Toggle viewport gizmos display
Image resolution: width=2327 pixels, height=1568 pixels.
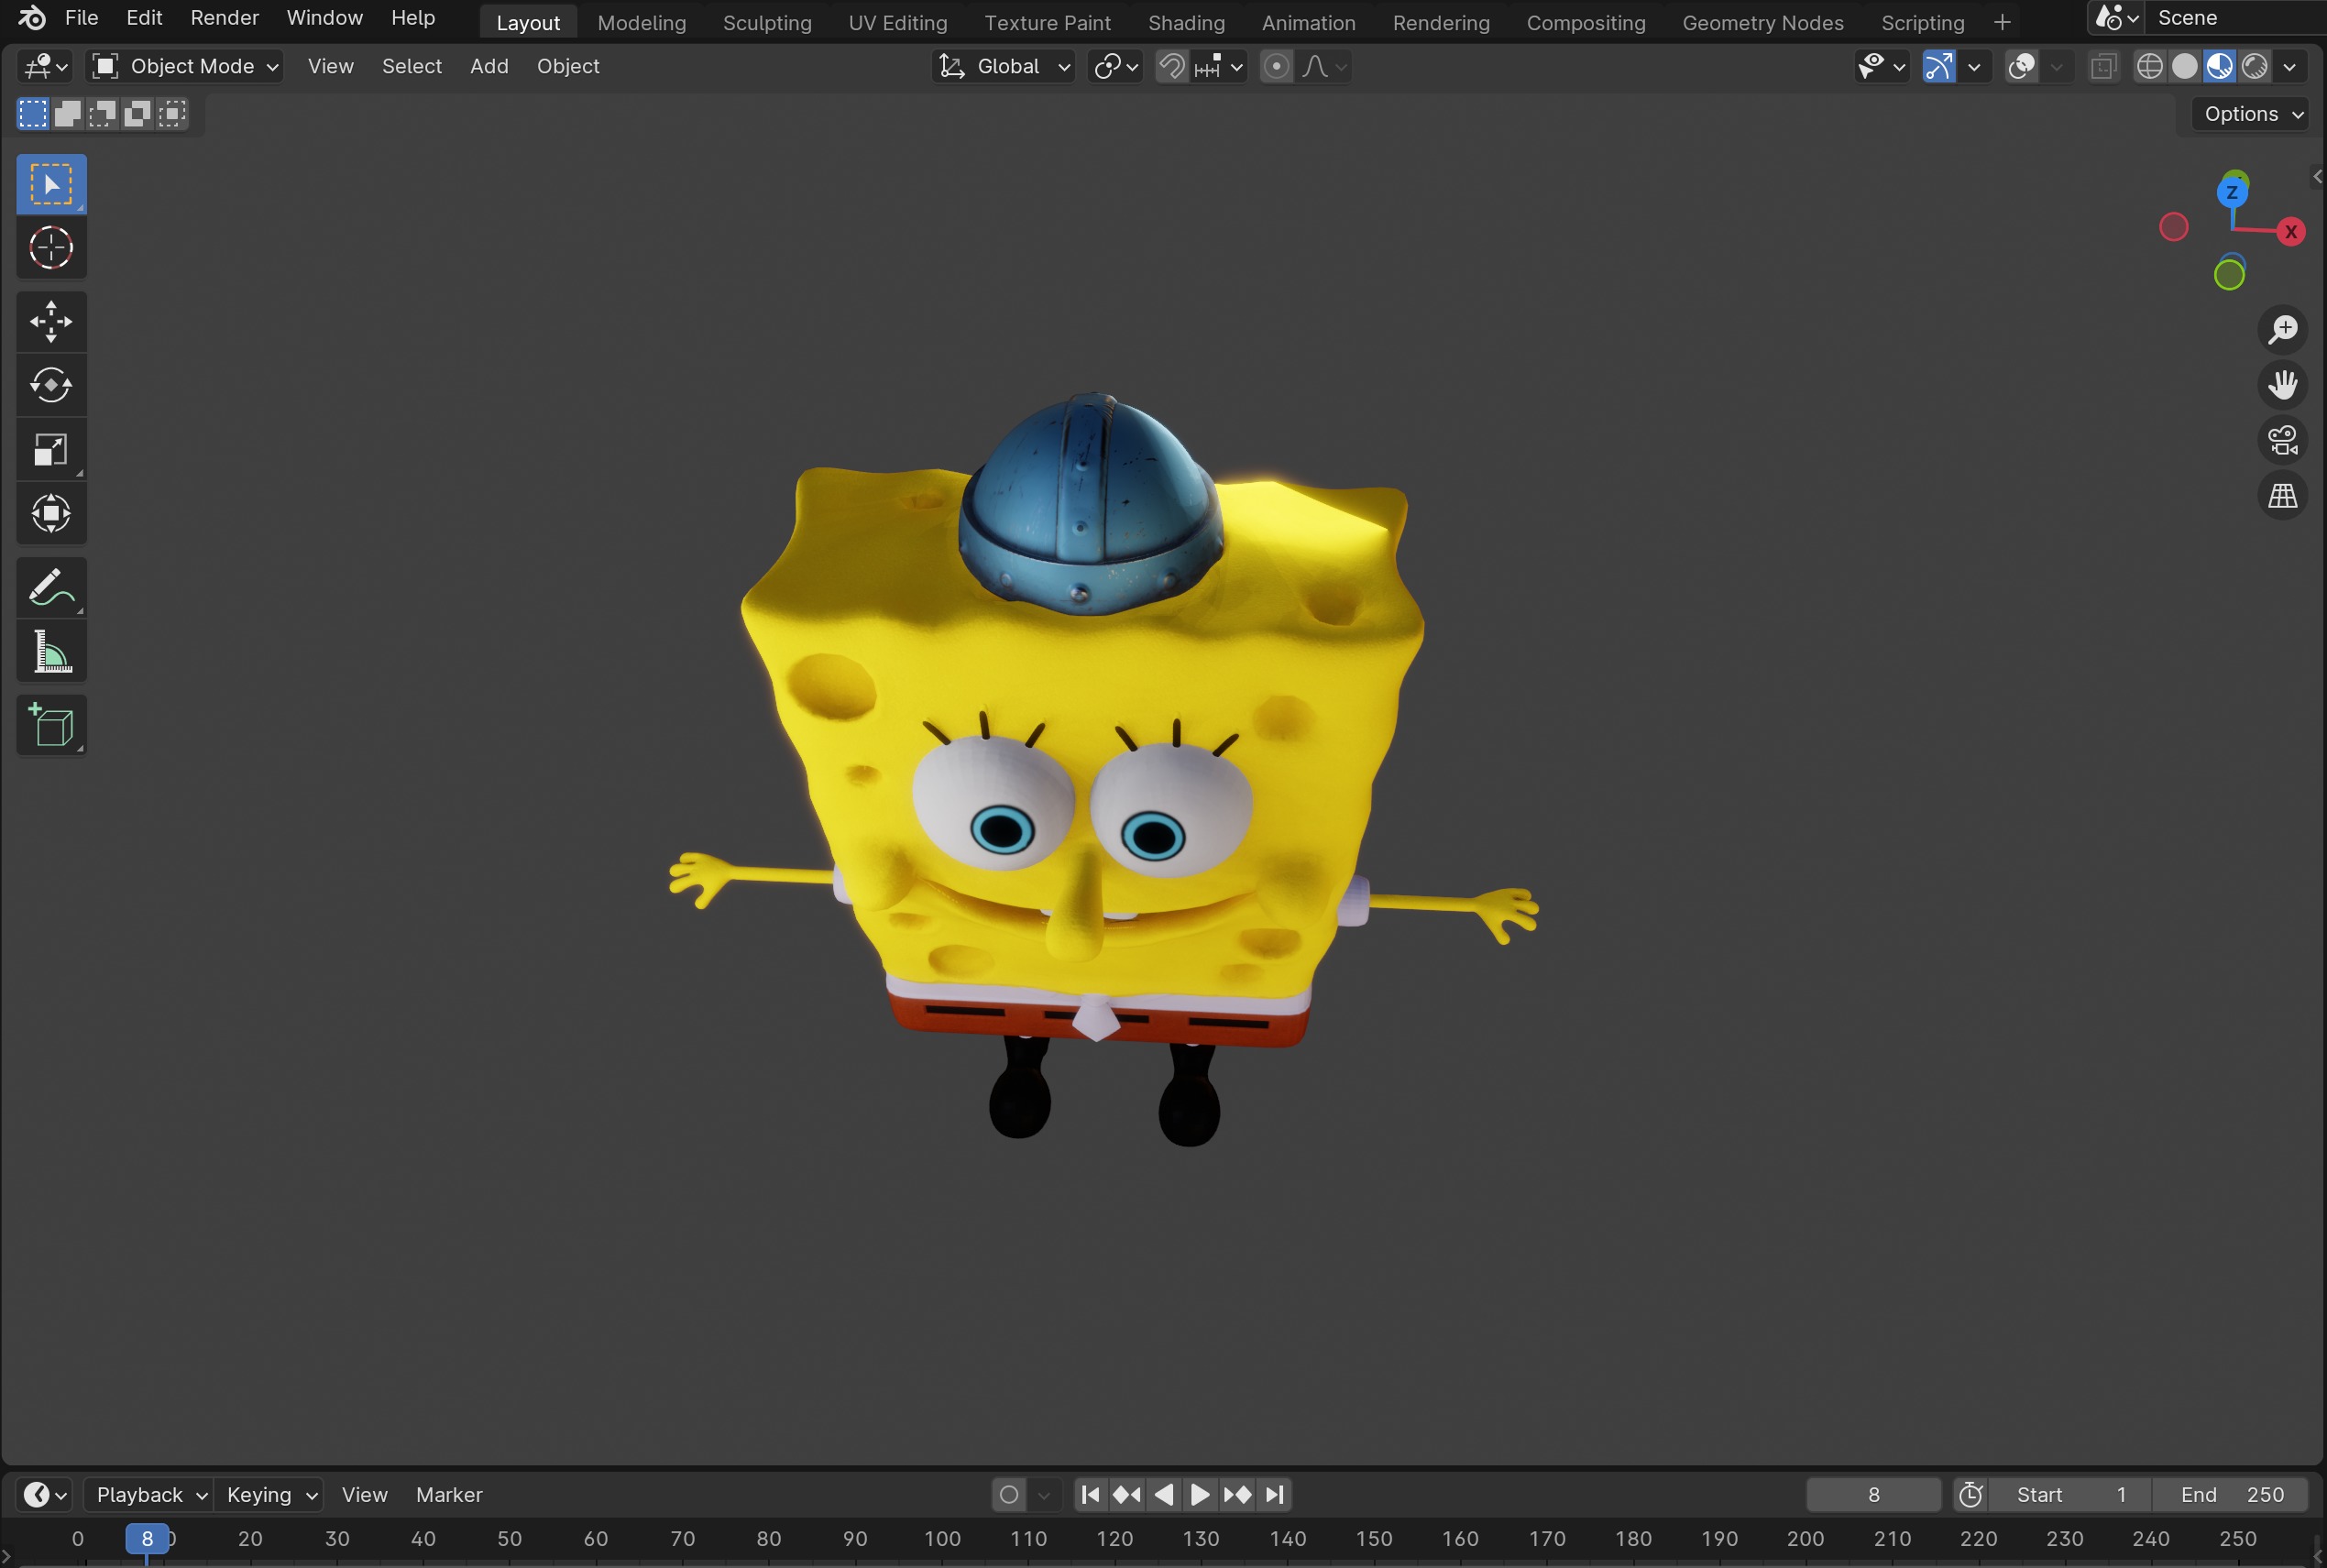tap(1938, 66)
